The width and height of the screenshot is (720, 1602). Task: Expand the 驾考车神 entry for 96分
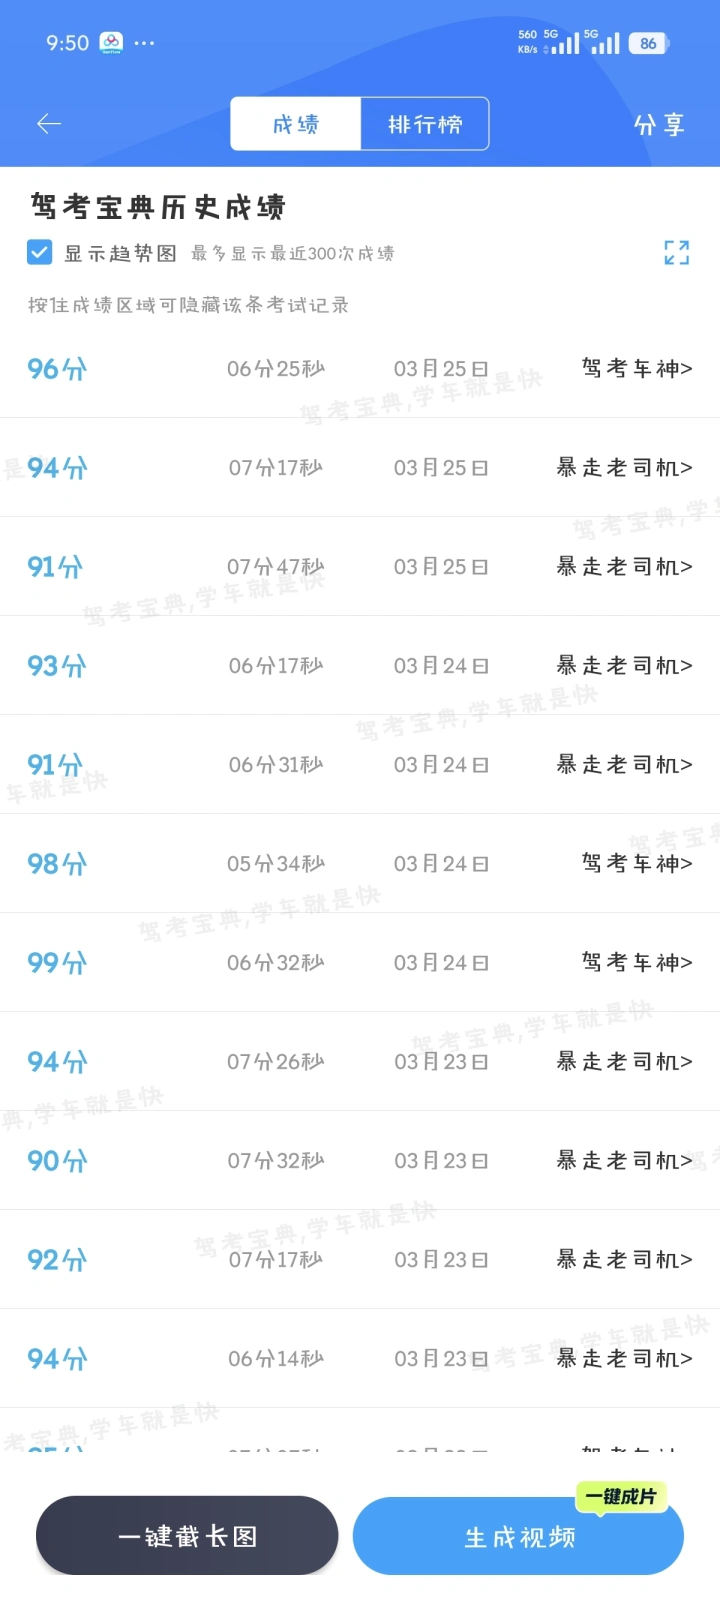637,369
